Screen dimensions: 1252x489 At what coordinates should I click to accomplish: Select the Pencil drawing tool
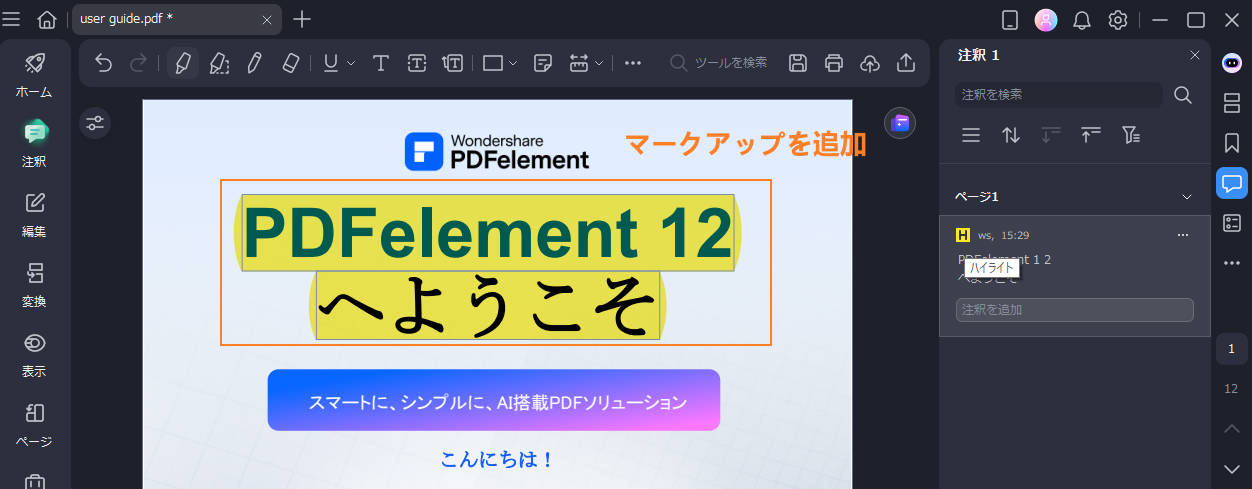(x=254, y=63)
